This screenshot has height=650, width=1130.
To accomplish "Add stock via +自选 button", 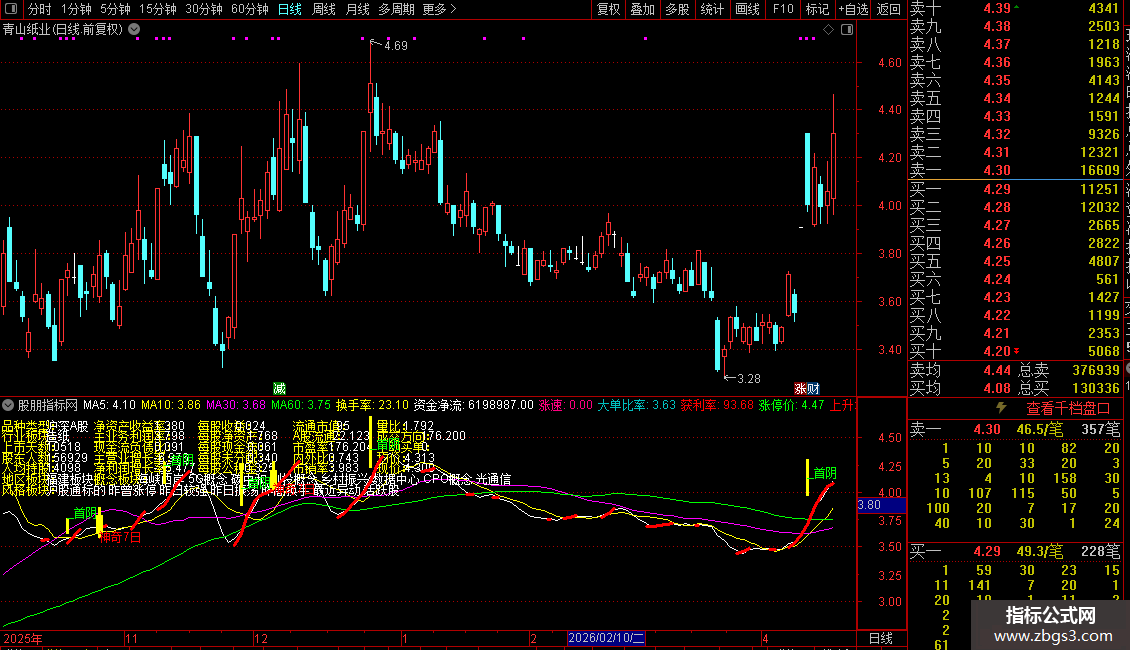I will click(x=854, y=9).
